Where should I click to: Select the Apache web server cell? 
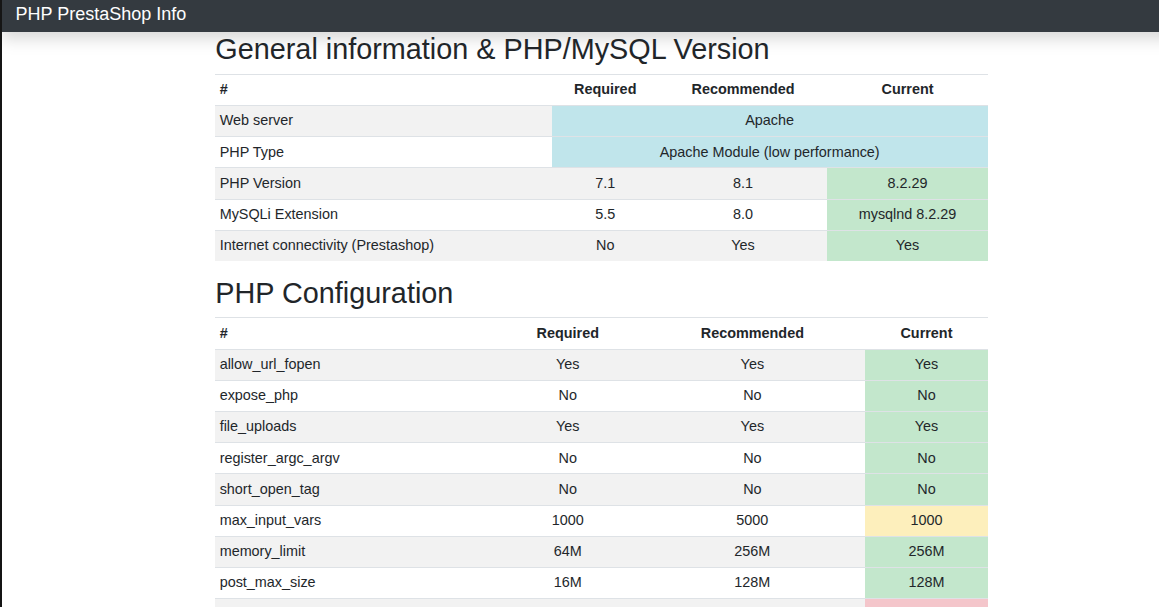coord(769,120)
